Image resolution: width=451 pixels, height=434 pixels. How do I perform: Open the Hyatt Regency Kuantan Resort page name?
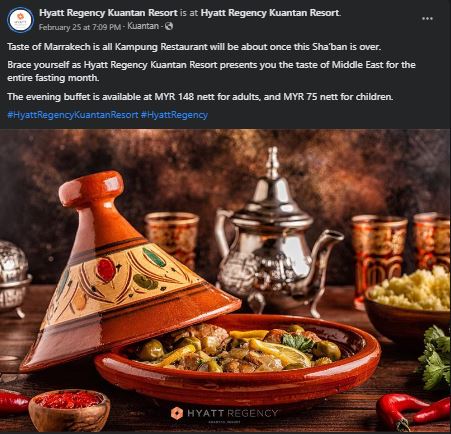(x=108, y=13)
